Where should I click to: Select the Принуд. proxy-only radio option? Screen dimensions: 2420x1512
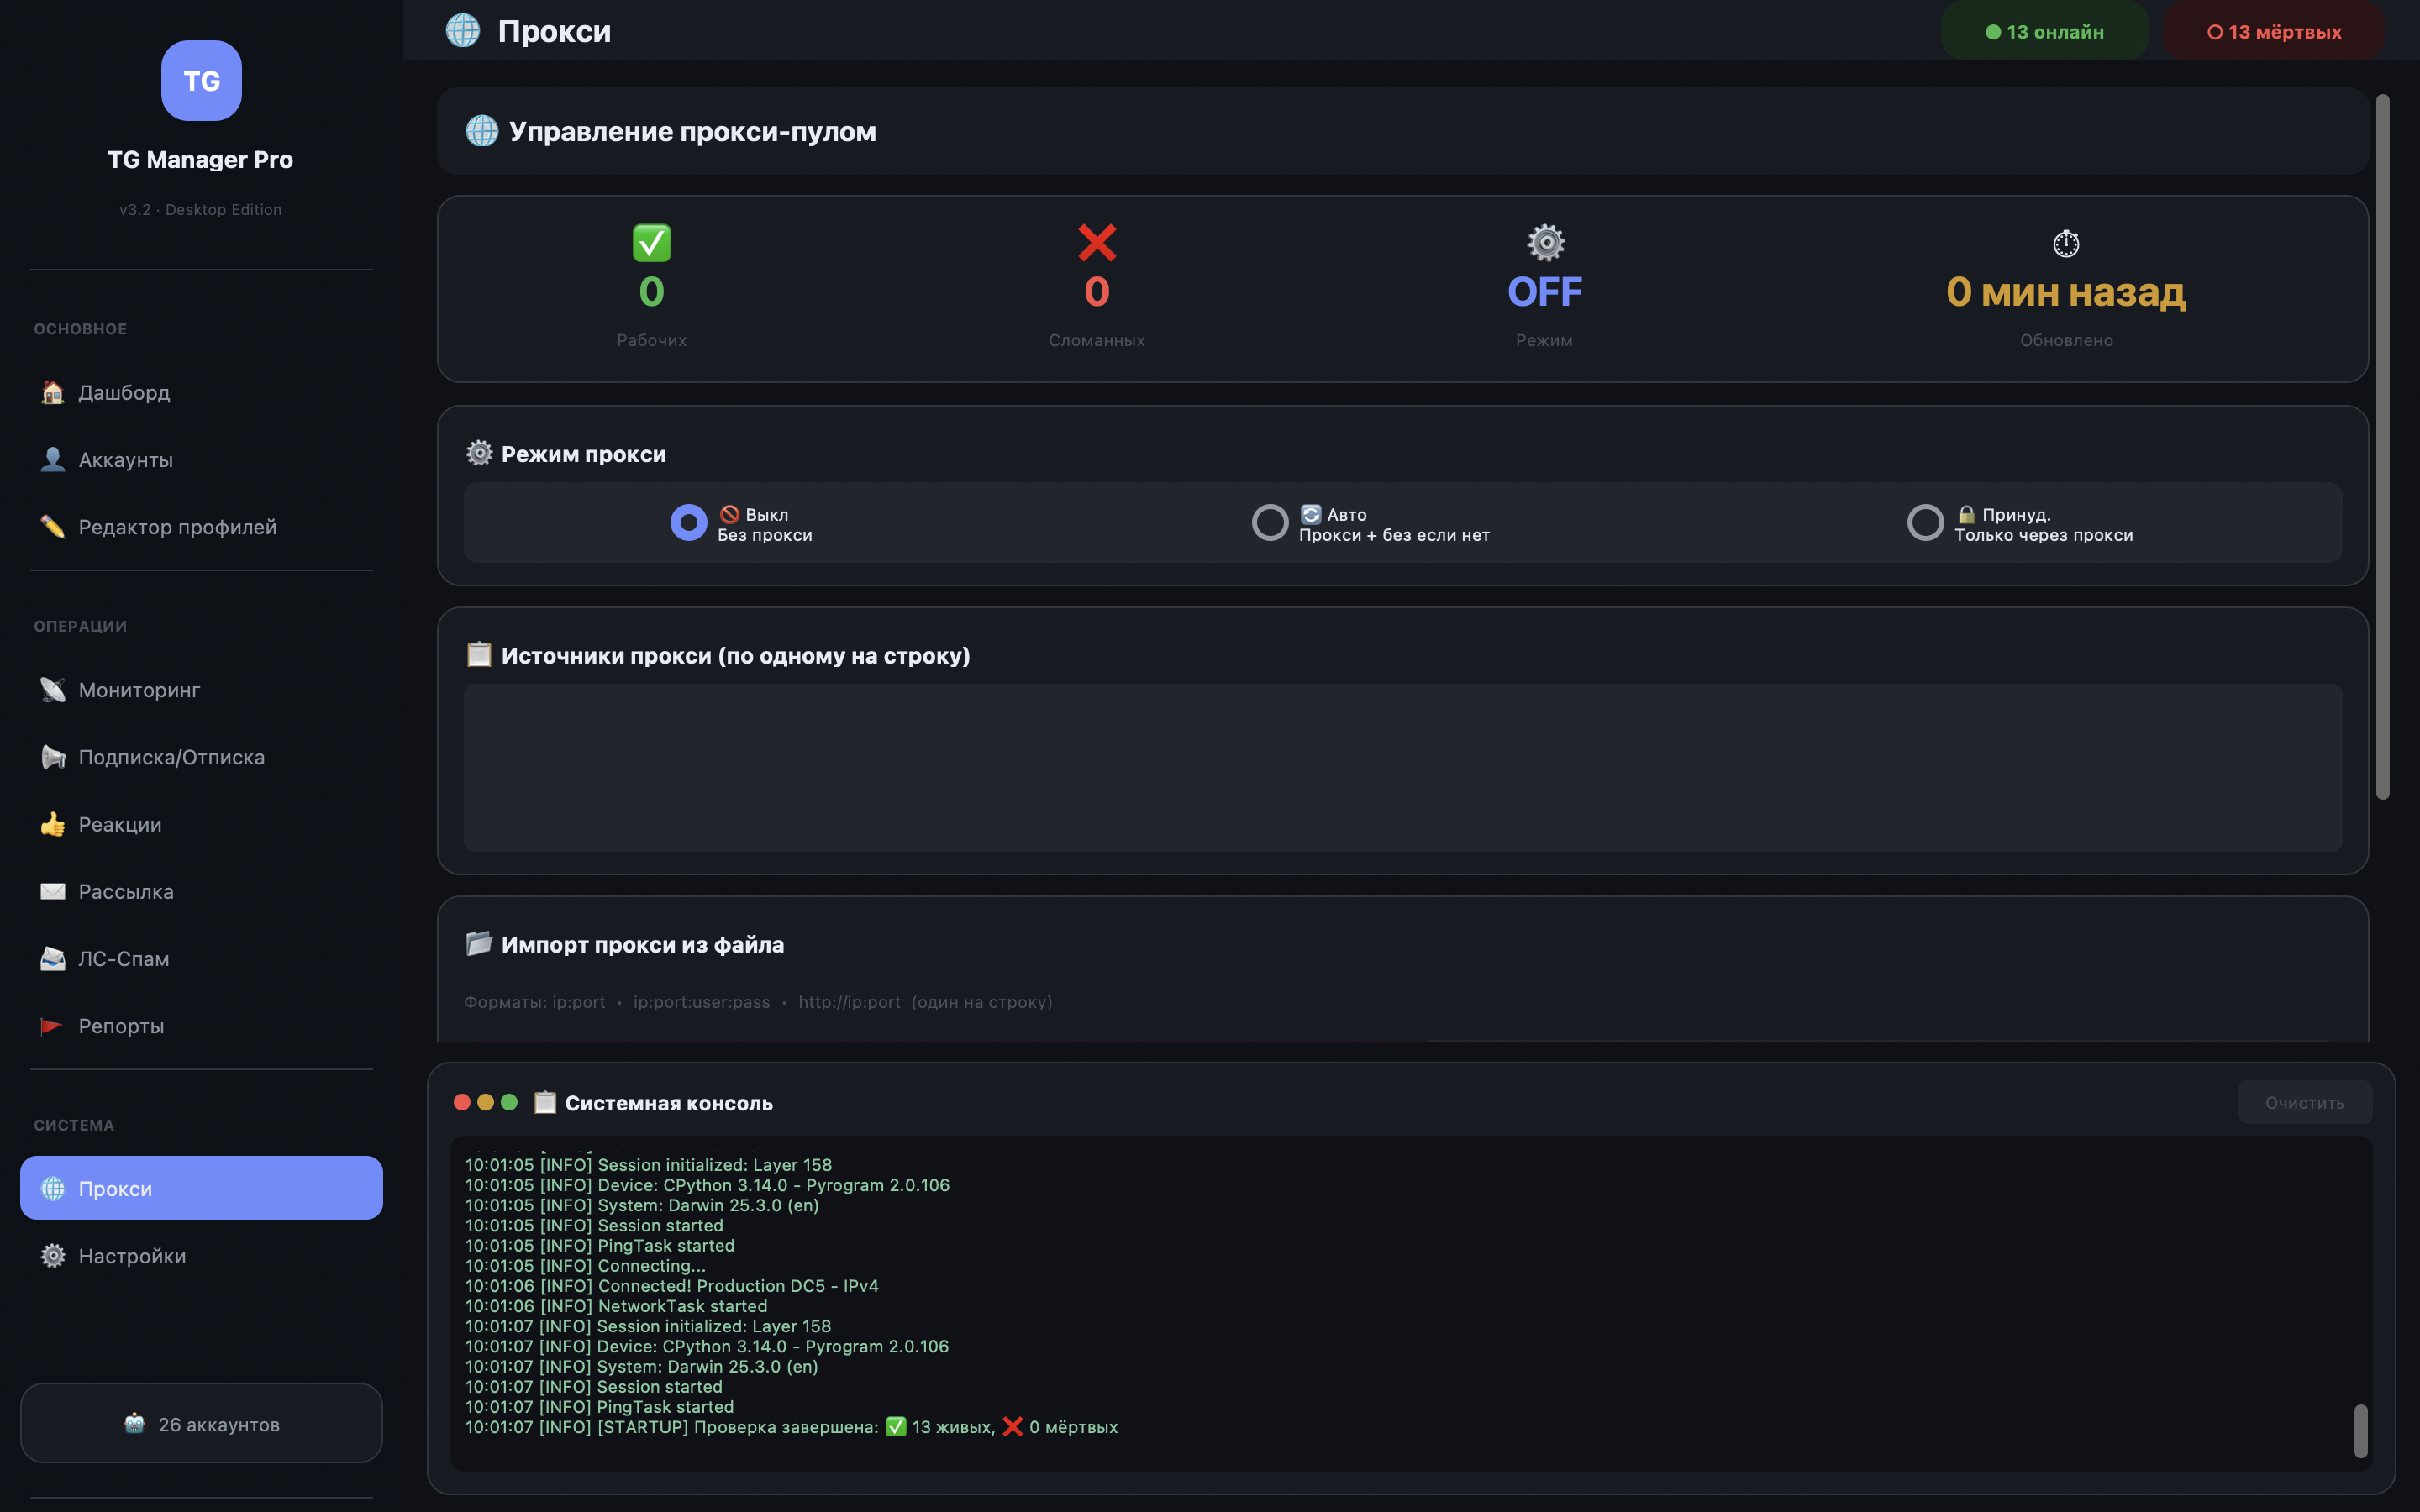(1925, 522)
